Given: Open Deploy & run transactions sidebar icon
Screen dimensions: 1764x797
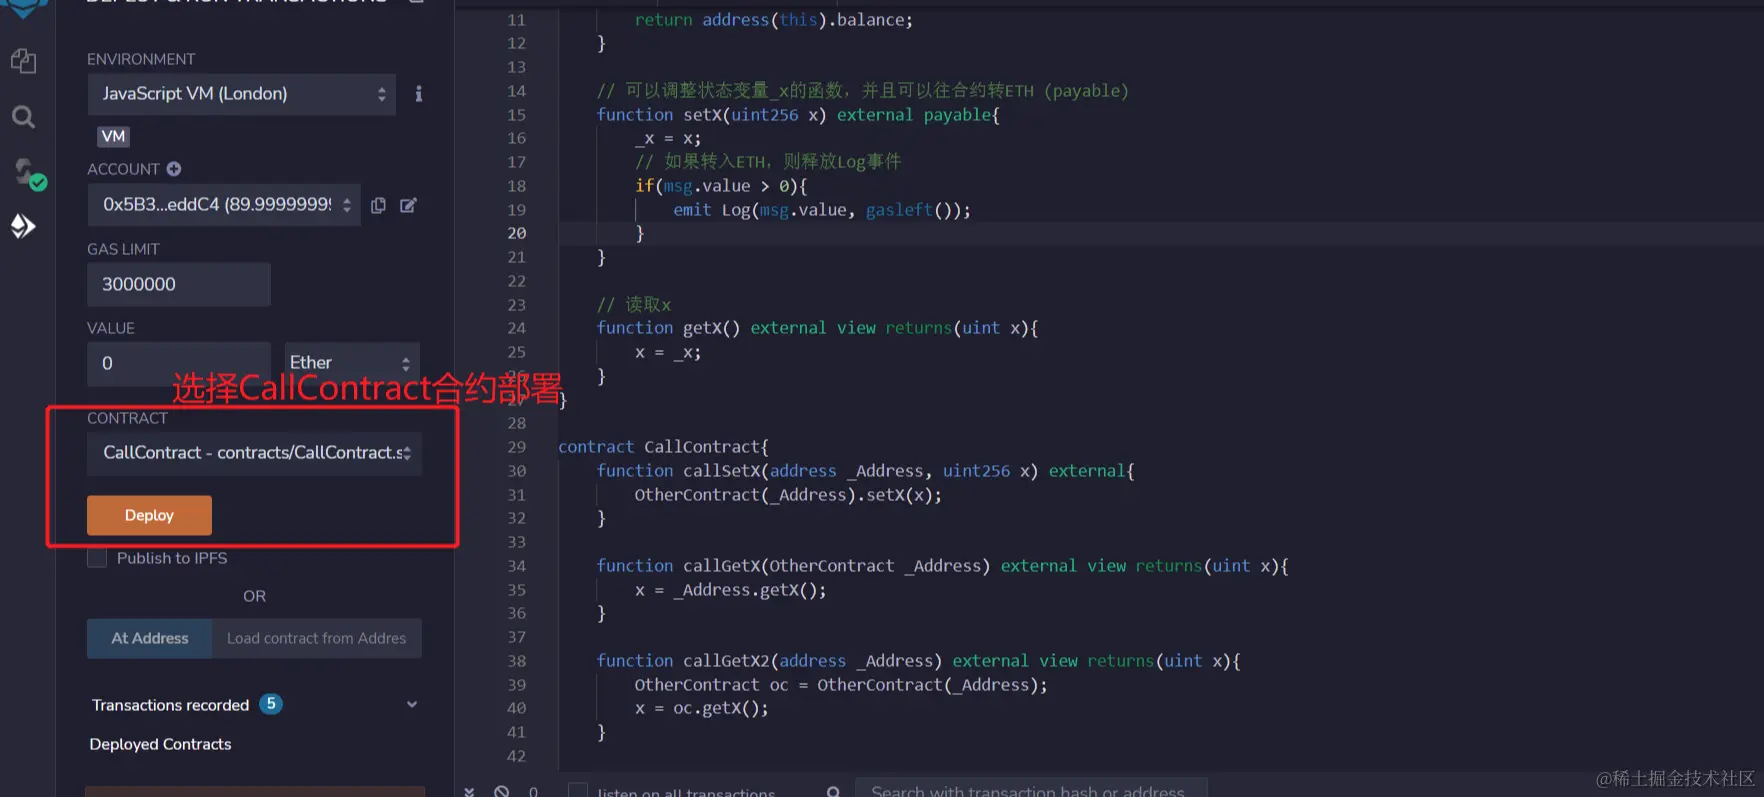Looking at the screenshot, I should (23, 226).
